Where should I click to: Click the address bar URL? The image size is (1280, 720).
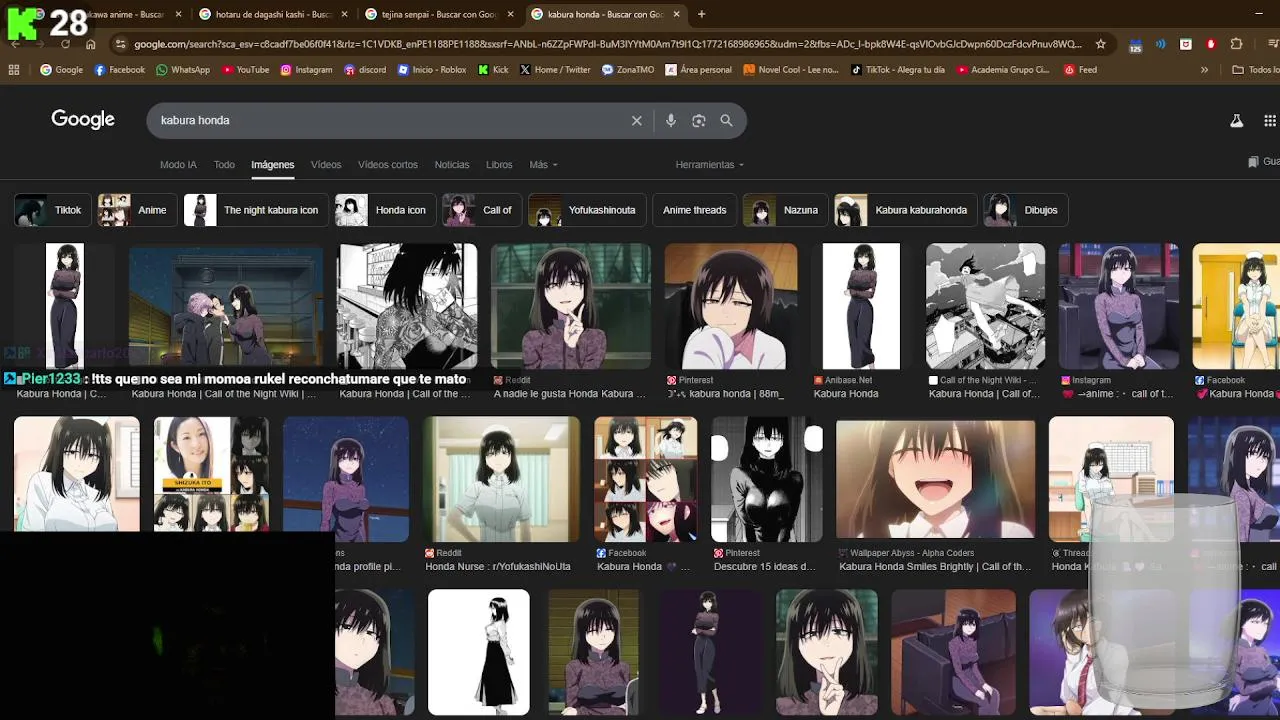click(x=608, y=44)
